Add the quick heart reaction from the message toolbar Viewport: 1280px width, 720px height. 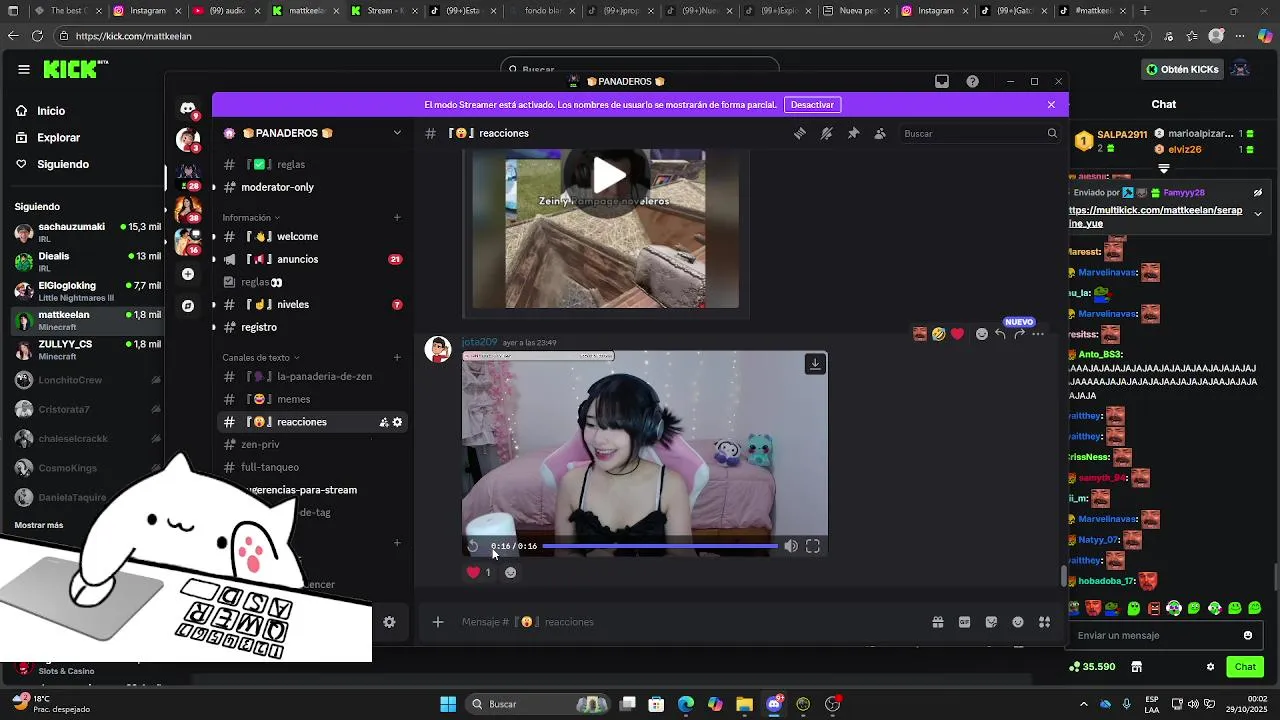[958, 334]
